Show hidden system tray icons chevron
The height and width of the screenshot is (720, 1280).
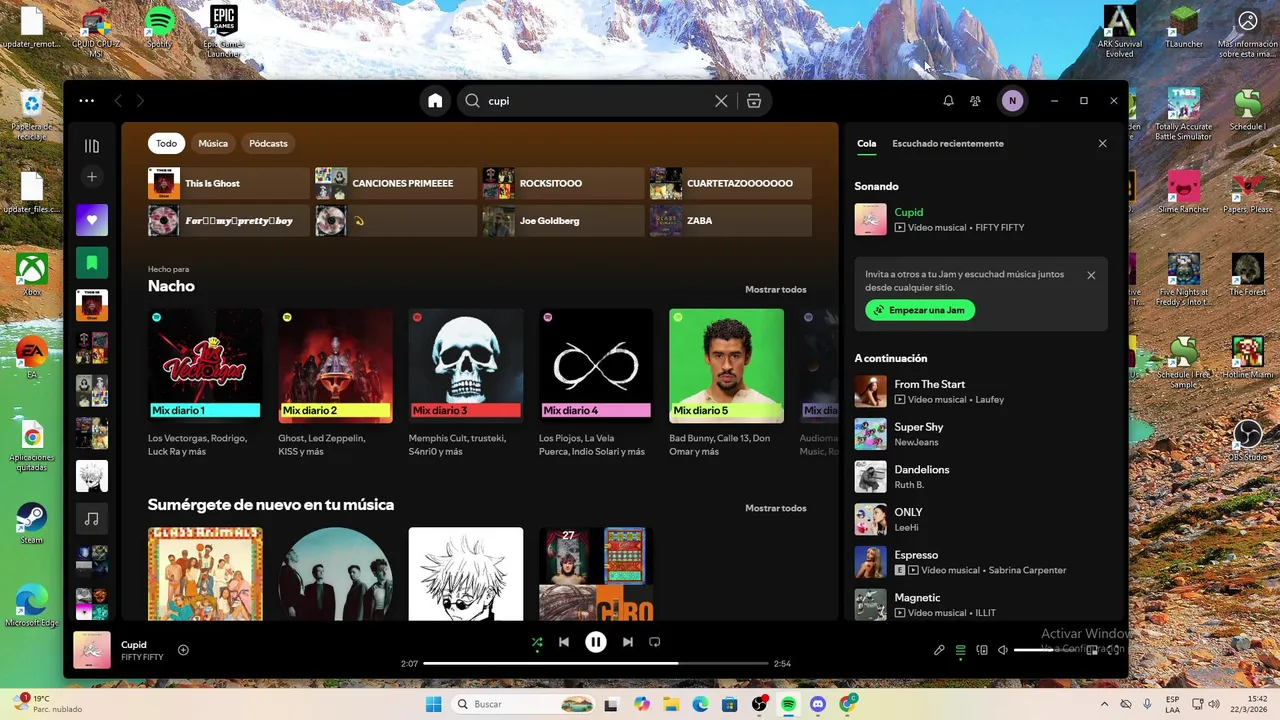[x=1104, y=704]
